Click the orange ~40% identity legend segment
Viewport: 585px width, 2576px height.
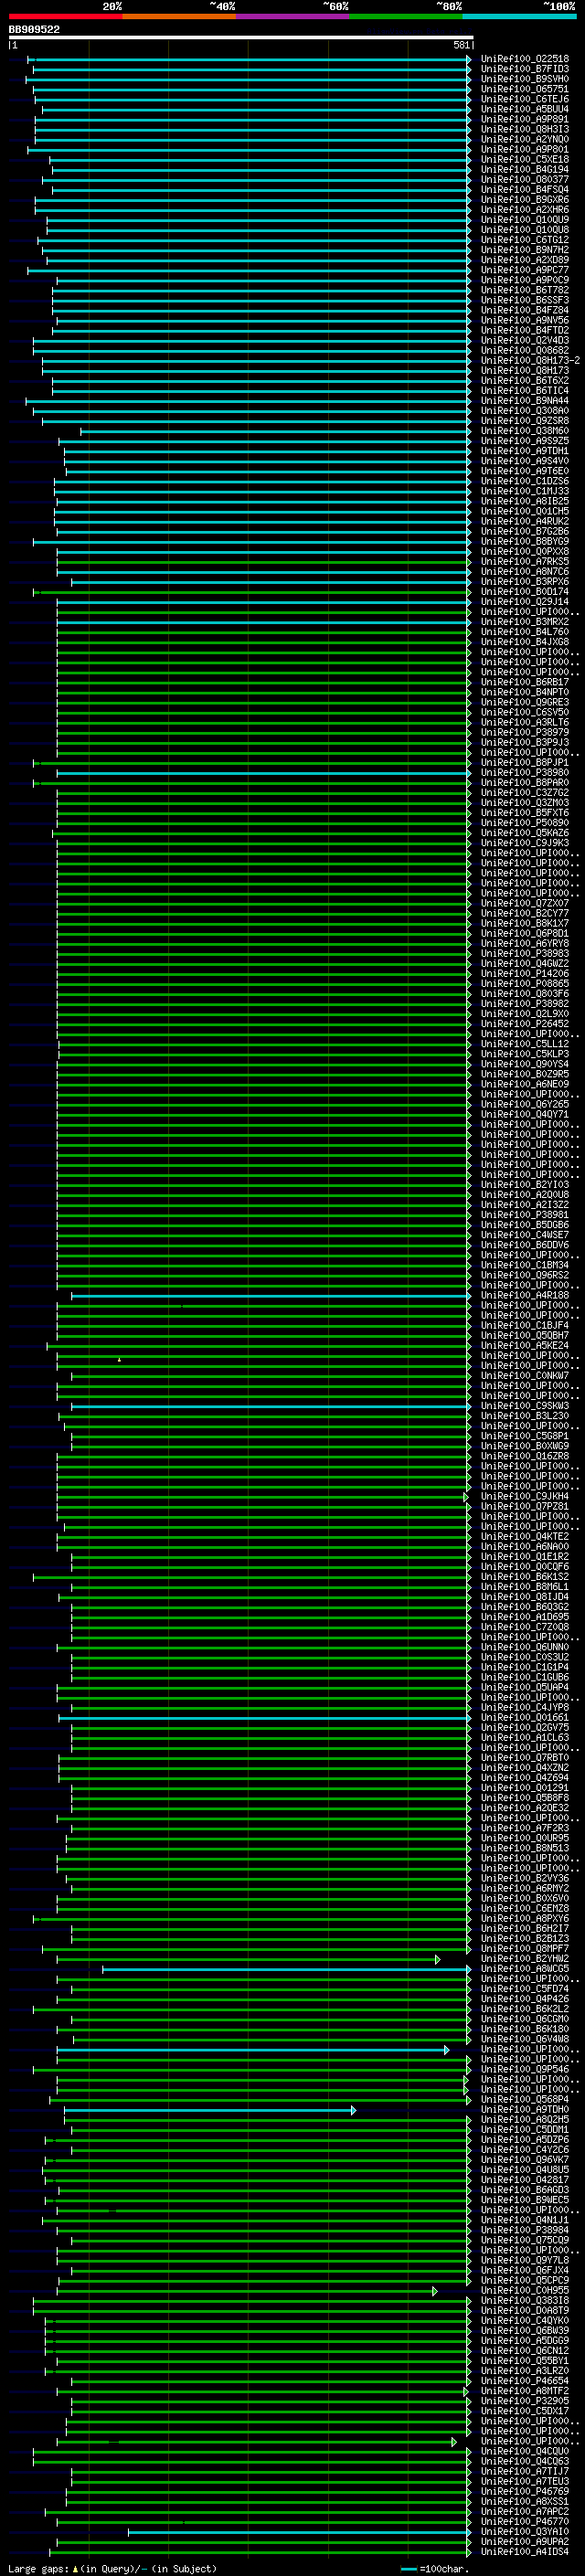coord(179,16)
